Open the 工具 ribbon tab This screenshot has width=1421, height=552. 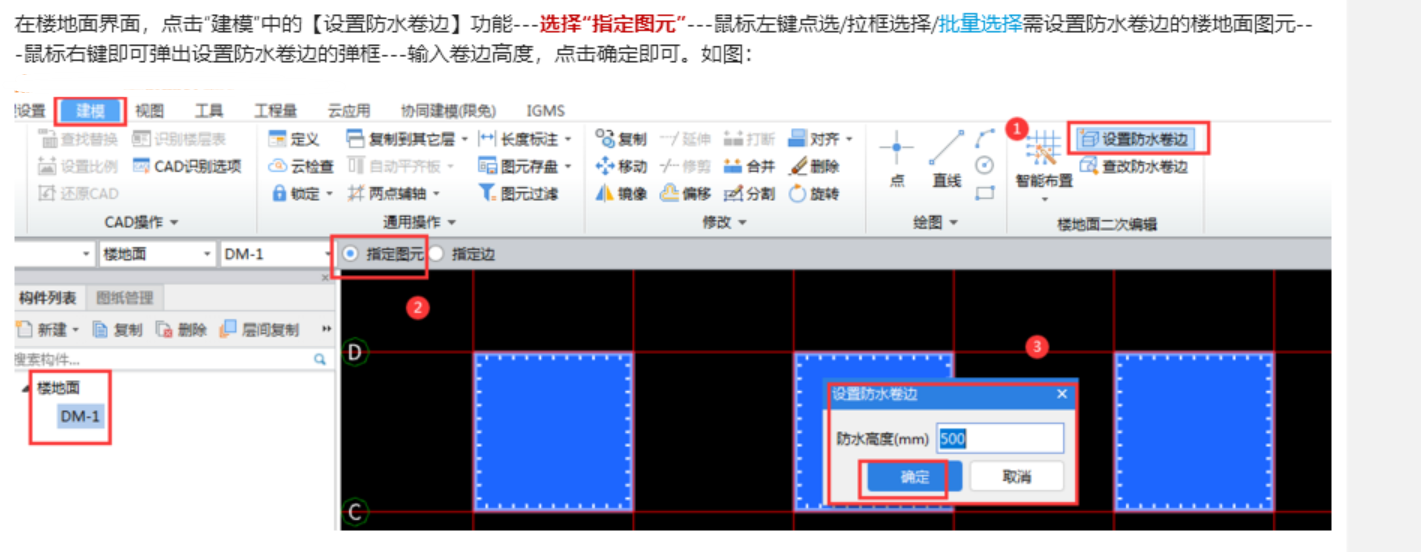[x=208, y=111]
